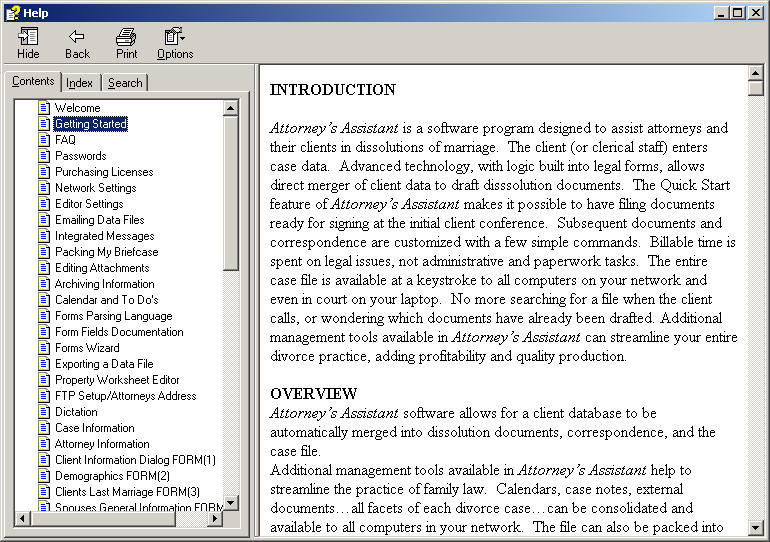Click the page icon beside Case Information
The image size is (770, 542).
[x=44, y=428]
